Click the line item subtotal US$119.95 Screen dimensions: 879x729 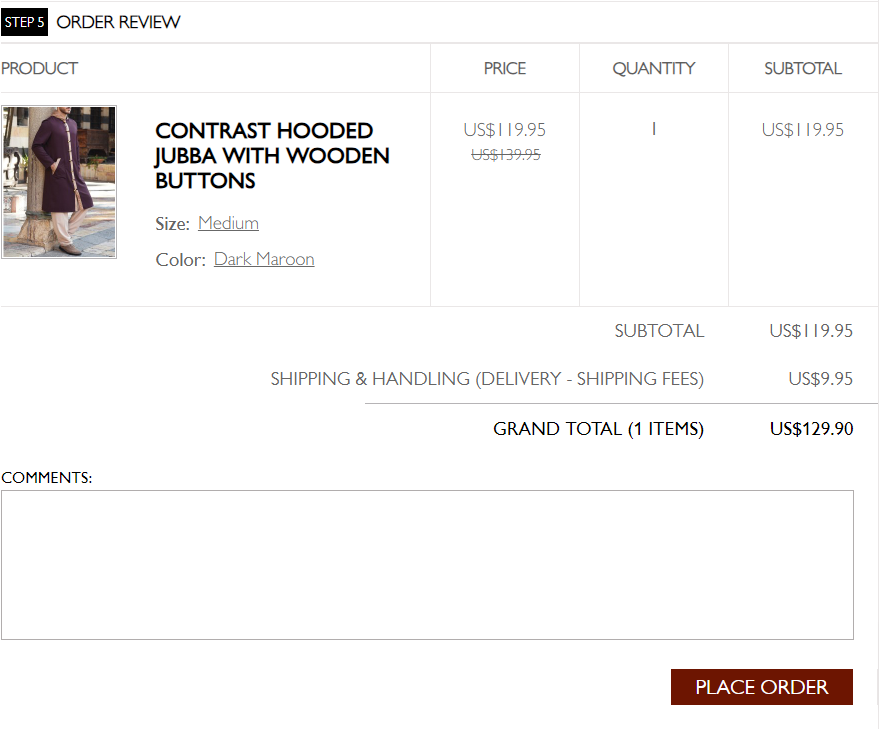802,129
